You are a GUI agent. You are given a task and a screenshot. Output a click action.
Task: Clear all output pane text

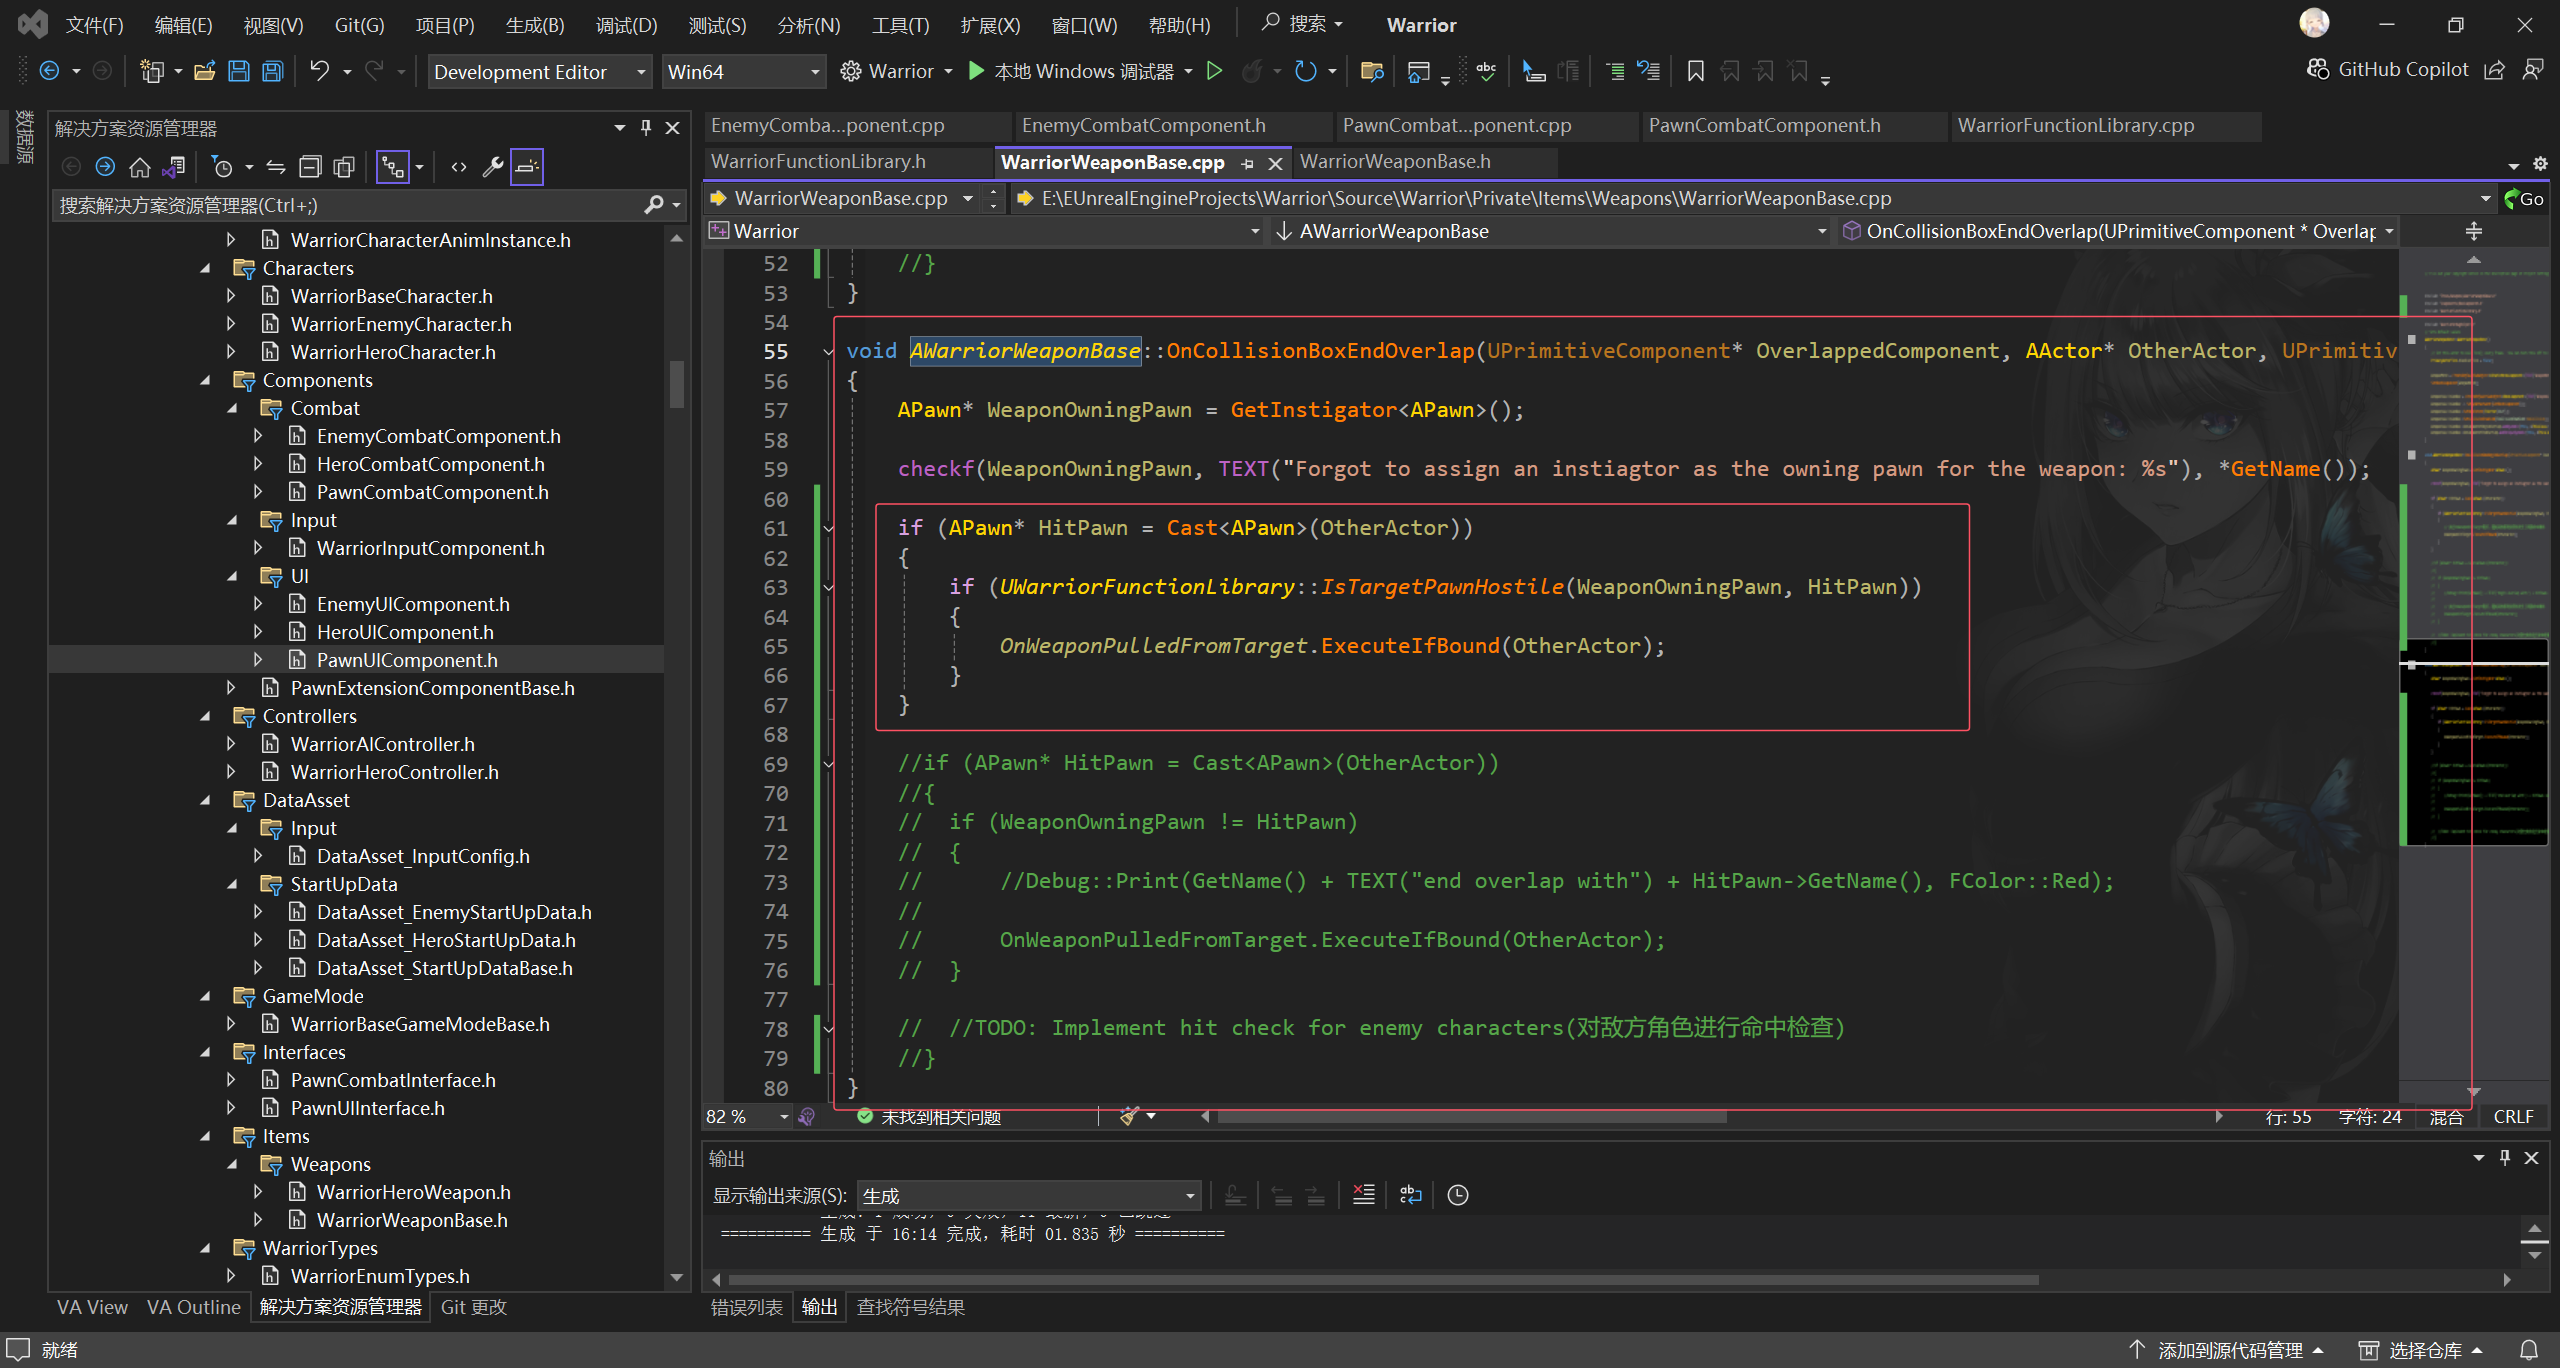(x=1364, y=1195)
